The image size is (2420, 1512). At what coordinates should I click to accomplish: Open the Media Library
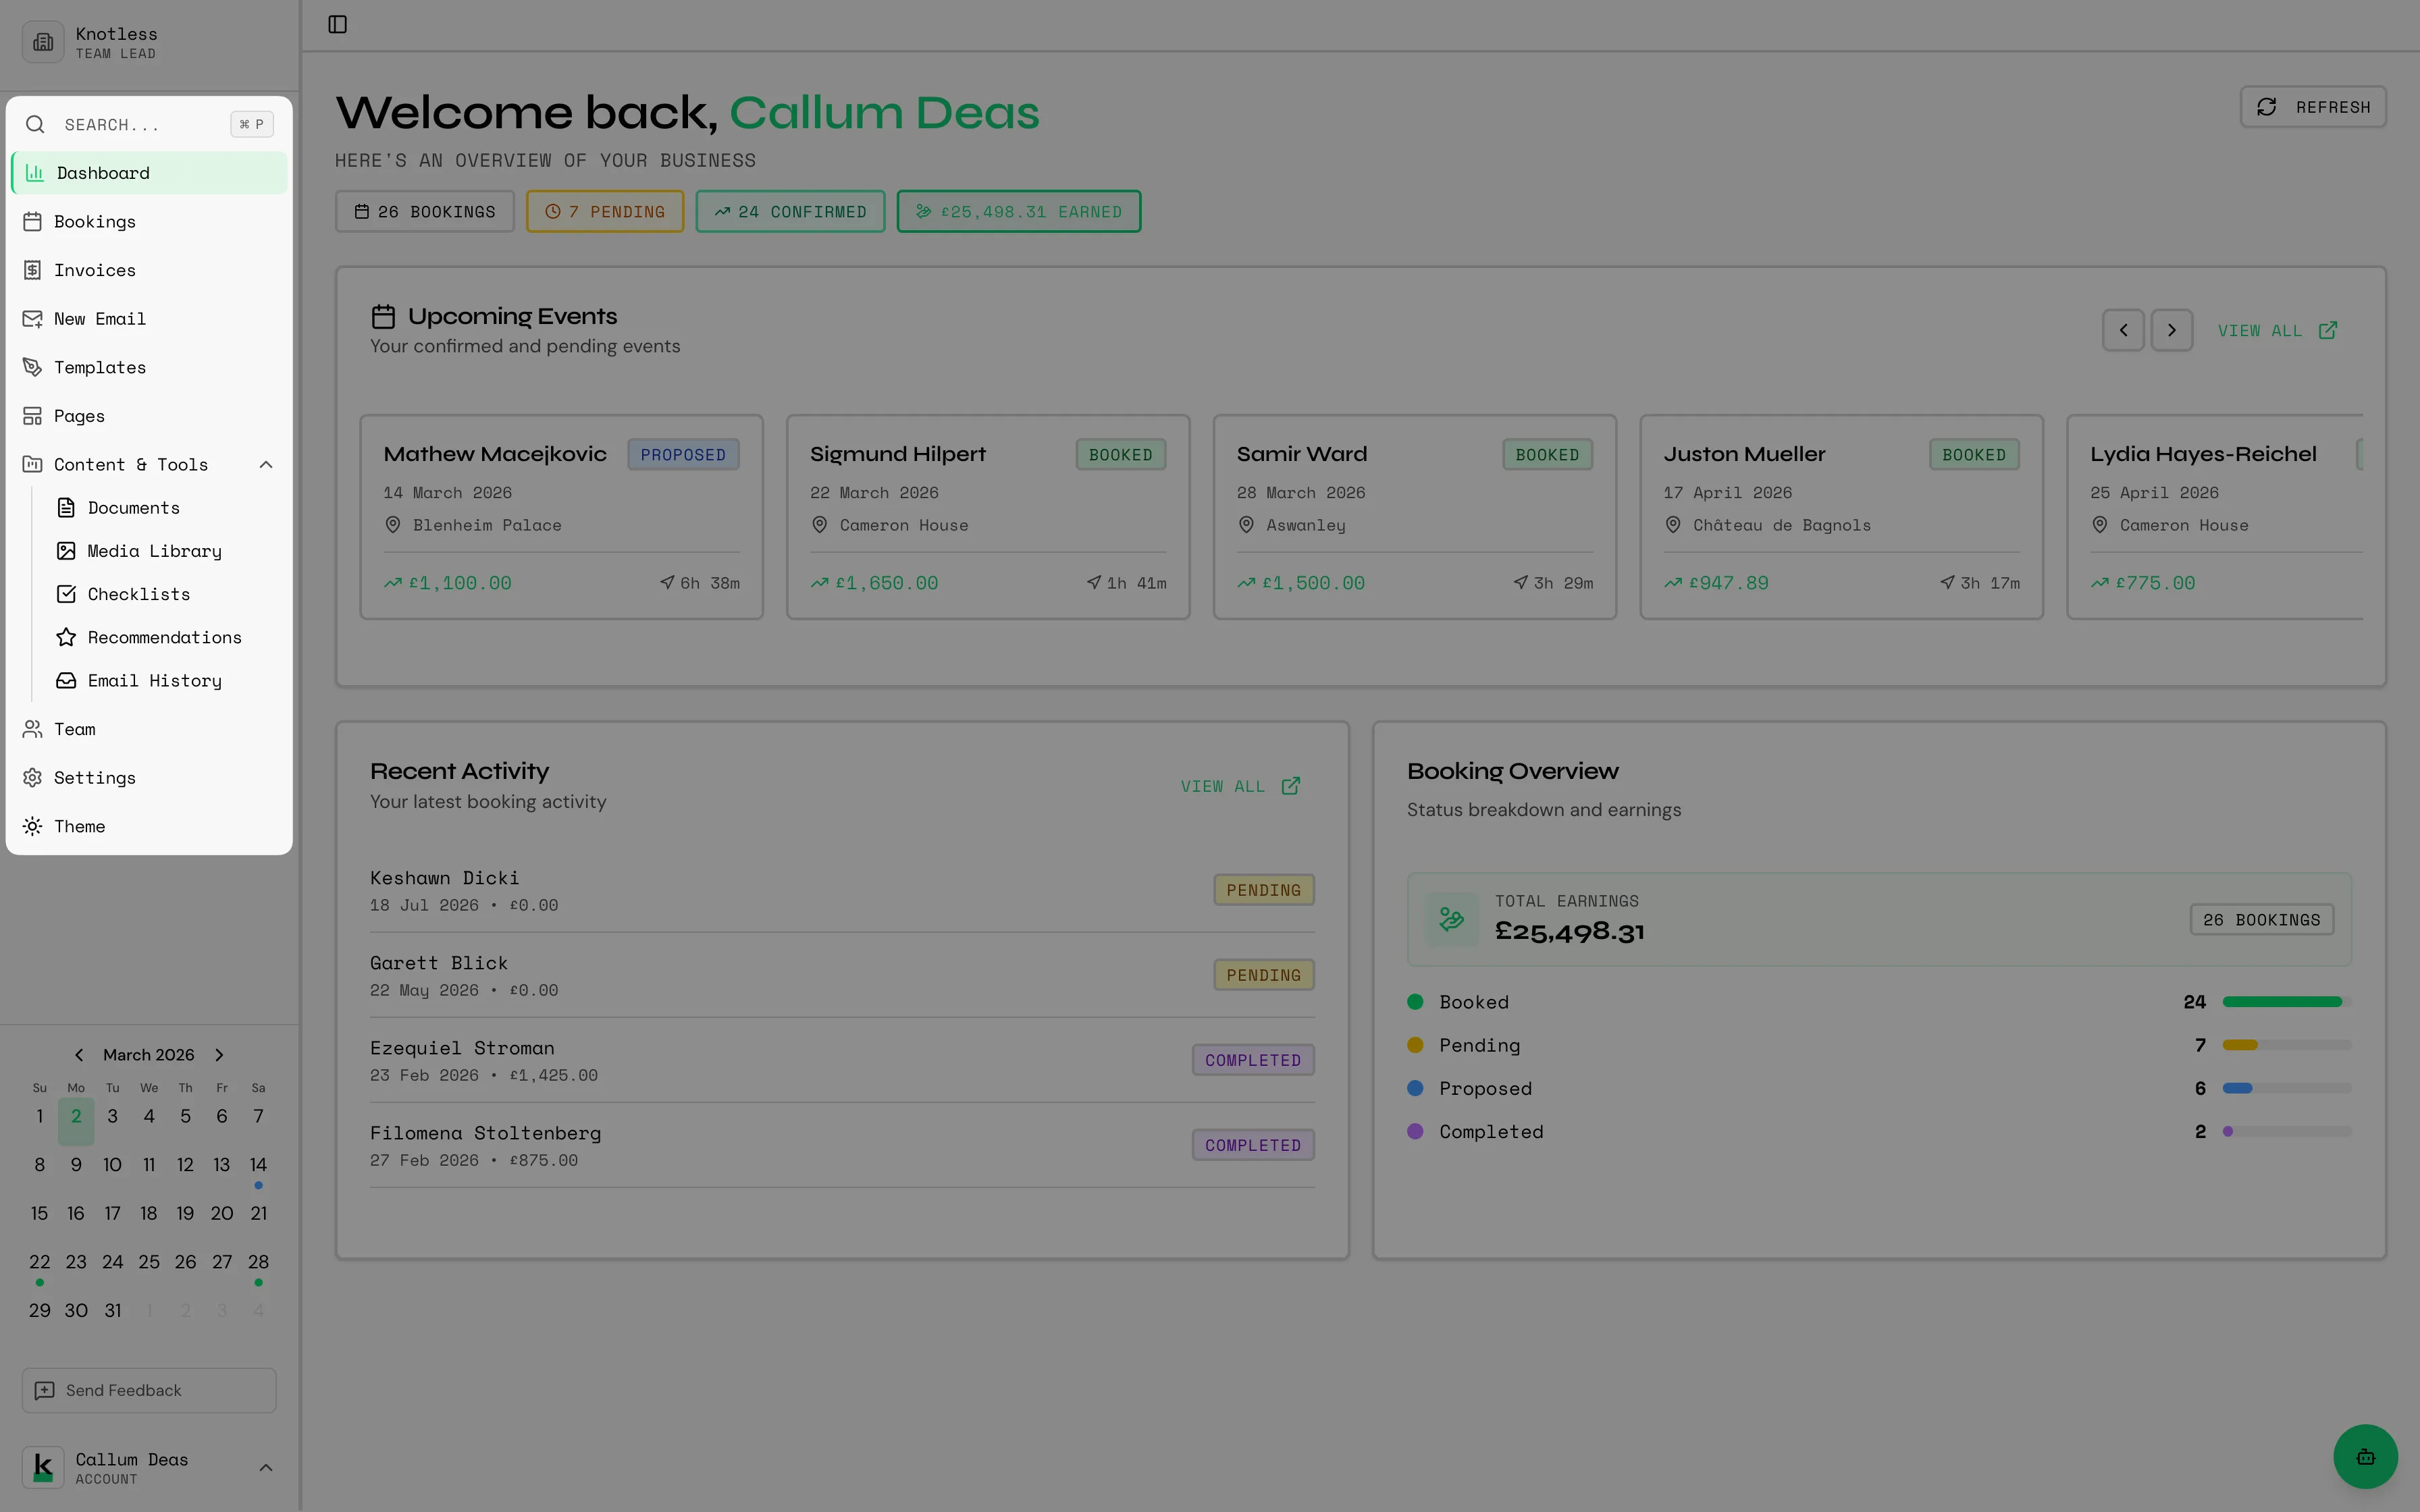point(154,551)
